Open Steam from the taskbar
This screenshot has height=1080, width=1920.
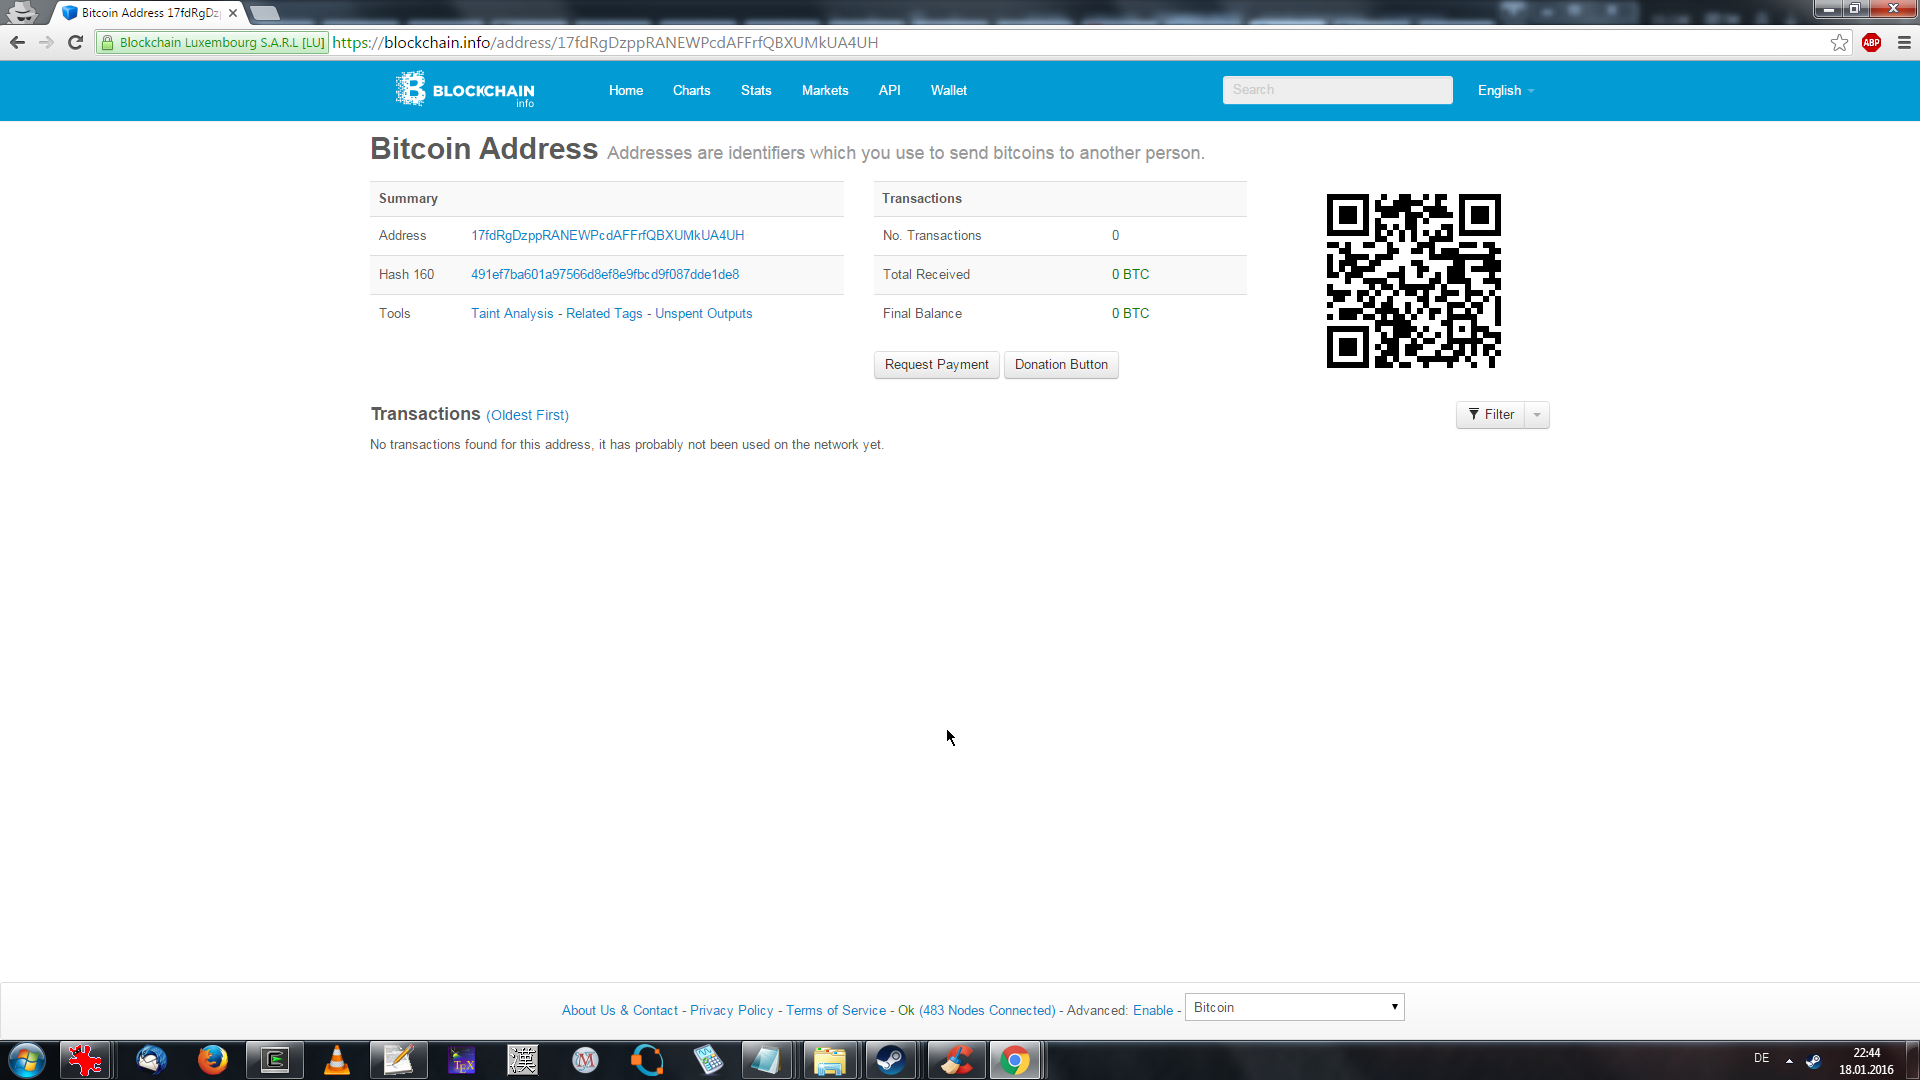click(890, 1060)
